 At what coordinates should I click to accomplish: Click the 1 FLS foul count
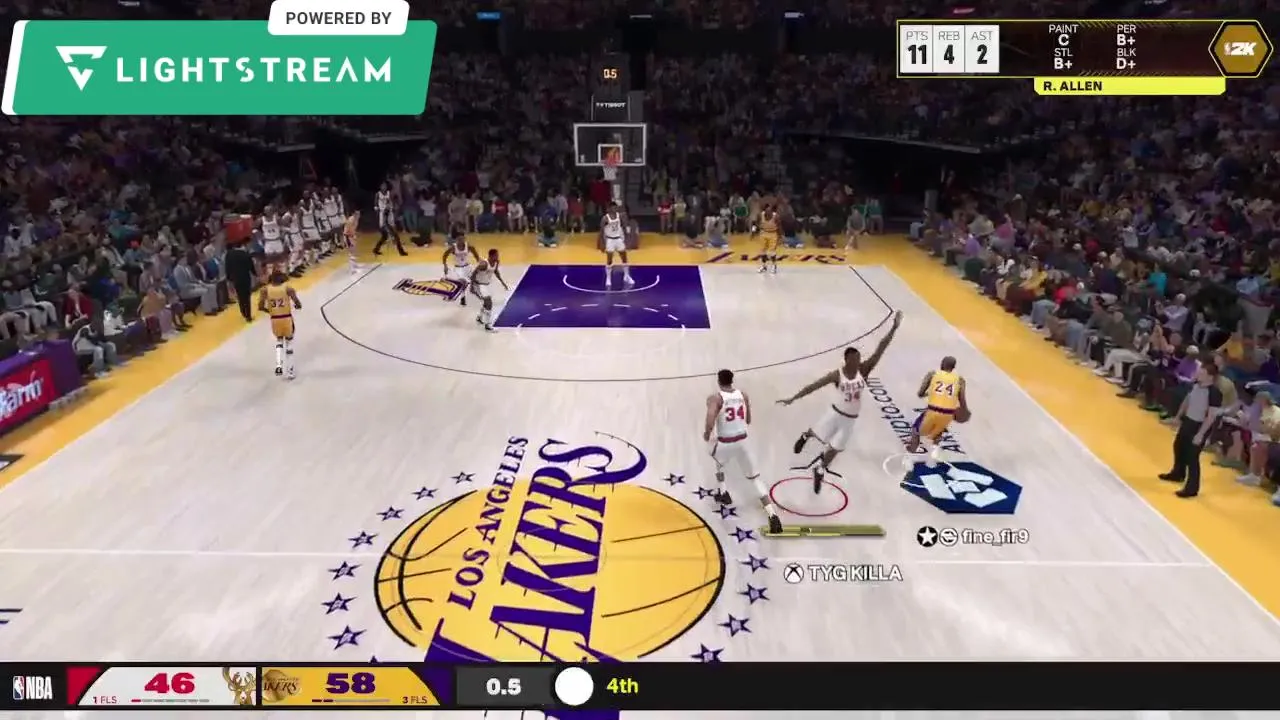click(105, 699)
